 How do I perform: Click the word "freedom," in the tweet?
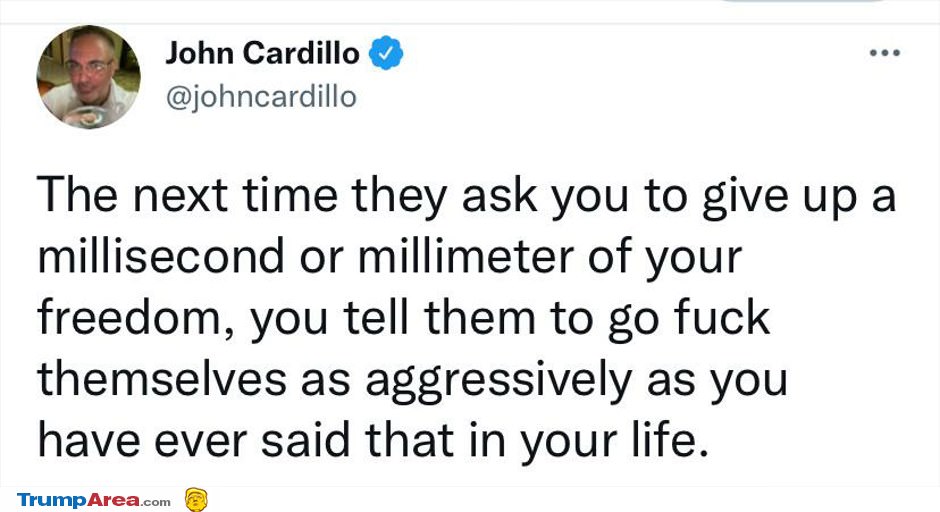tap(136, 319)
